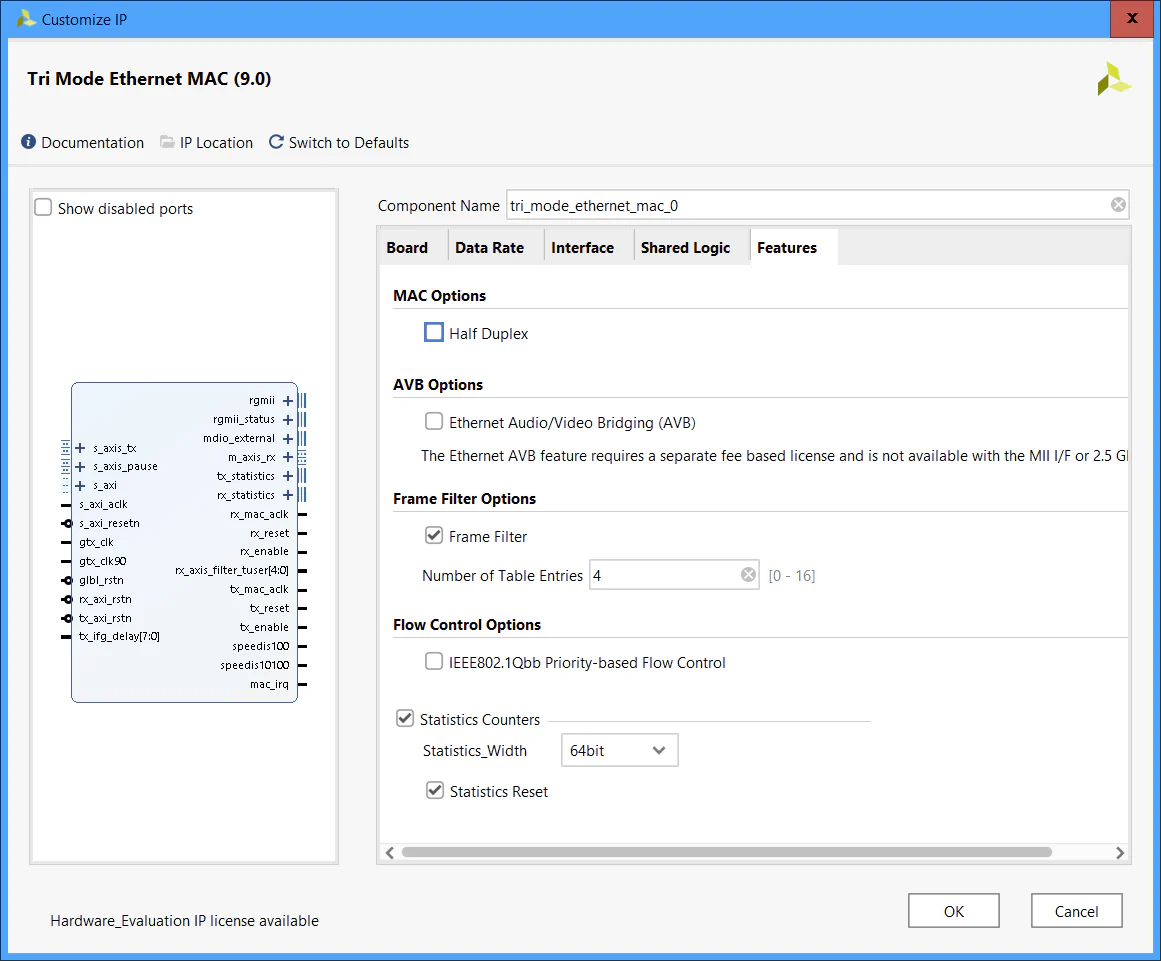Click the Xilinx logo in the dialog header
The image size is (1161, 961).
1114,78
